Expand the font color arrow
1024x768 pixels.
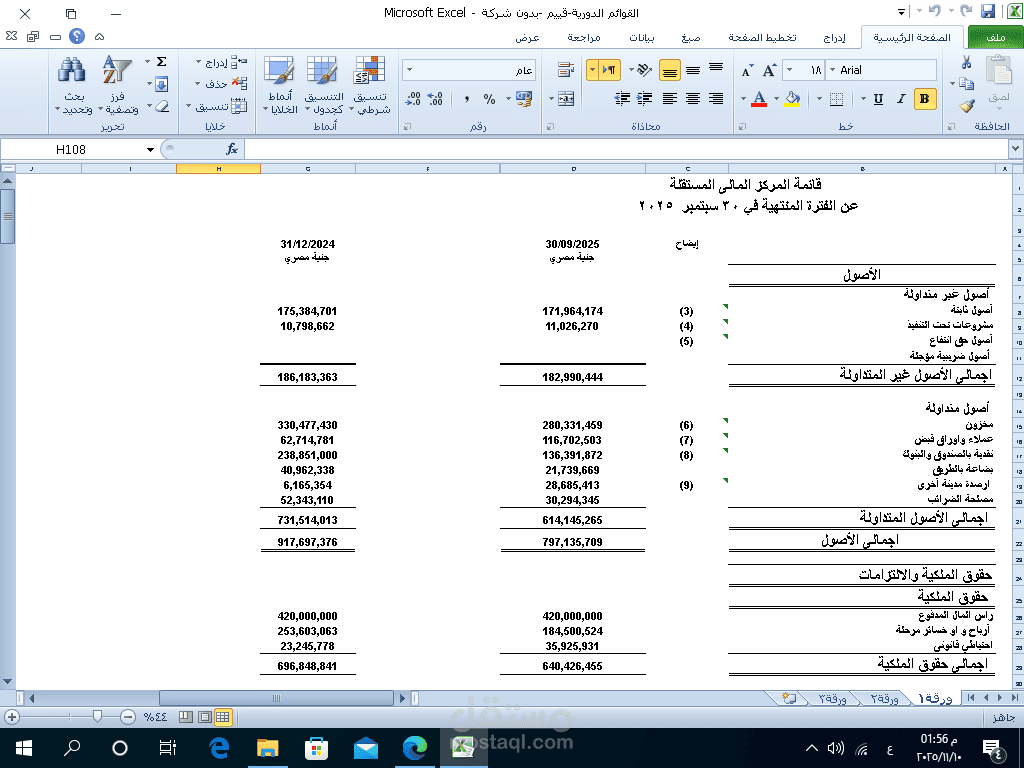click(x=743, y=99)
